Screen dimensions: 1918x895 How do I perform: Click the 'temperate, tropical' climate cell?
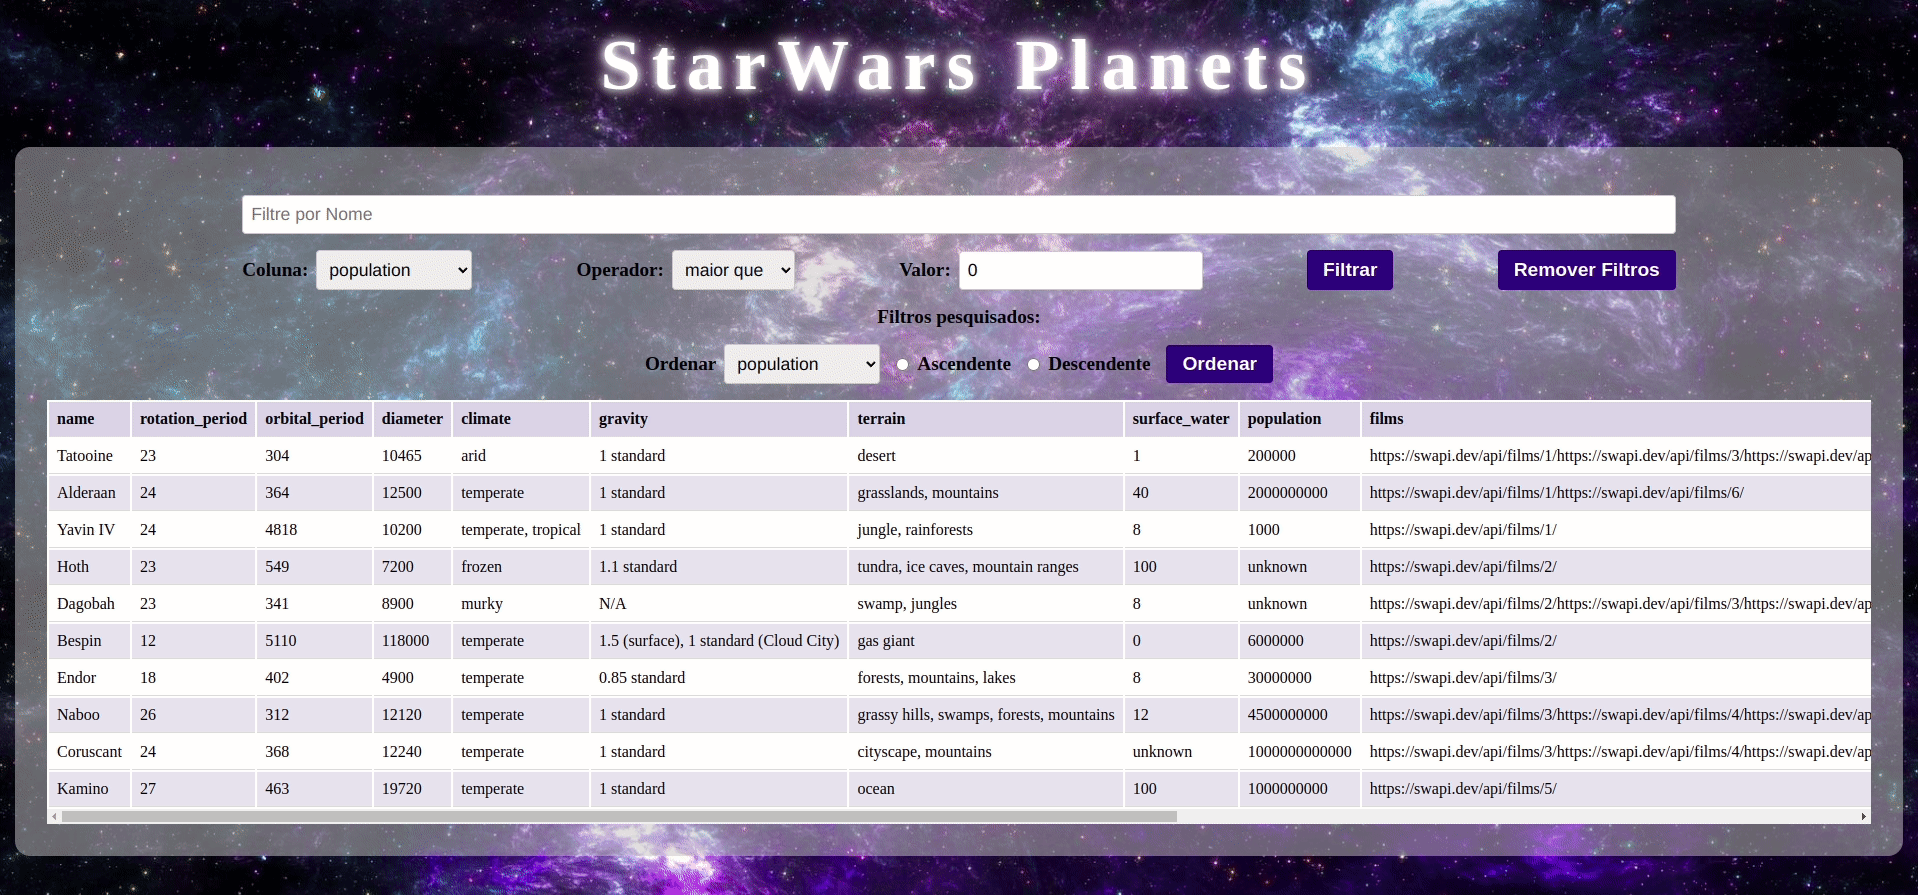521,530
